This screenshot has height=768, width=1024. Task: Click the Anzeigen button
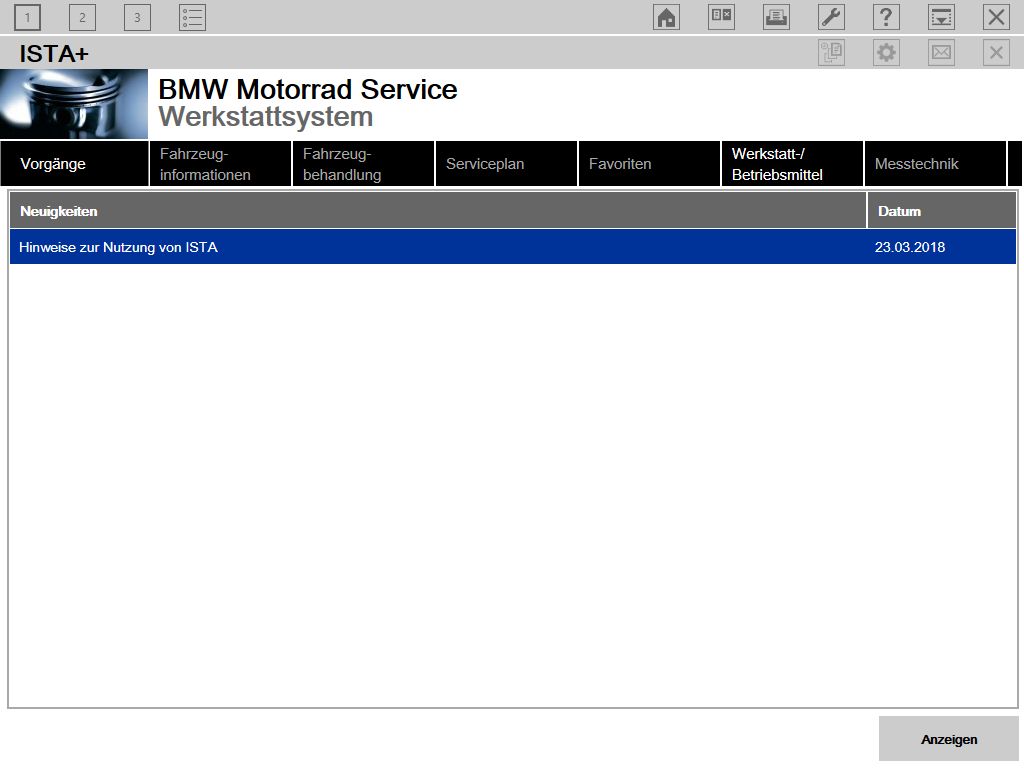(x=948, y=739)
